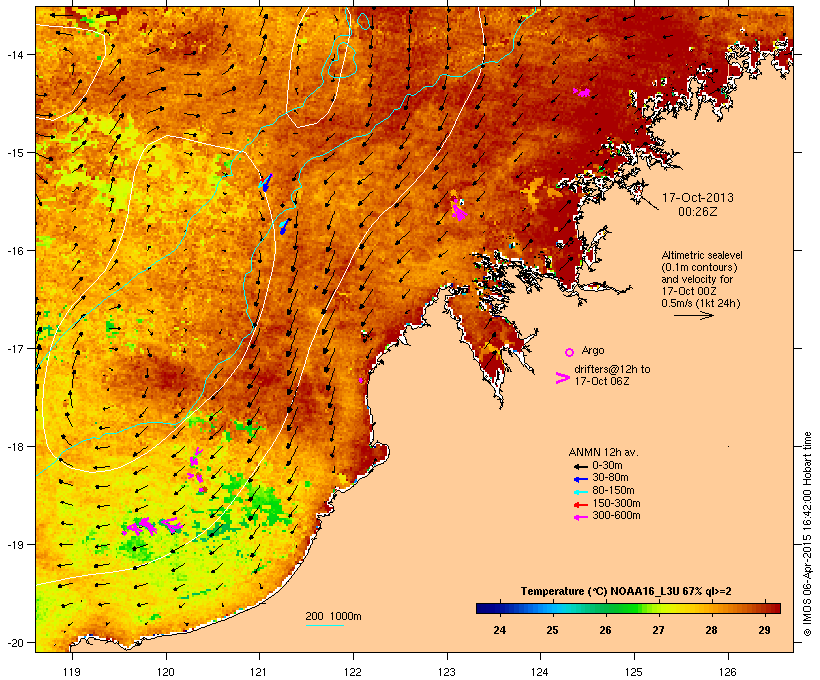Click the longitude axis label 119
820x680 pixels.
tap(72, 672)
